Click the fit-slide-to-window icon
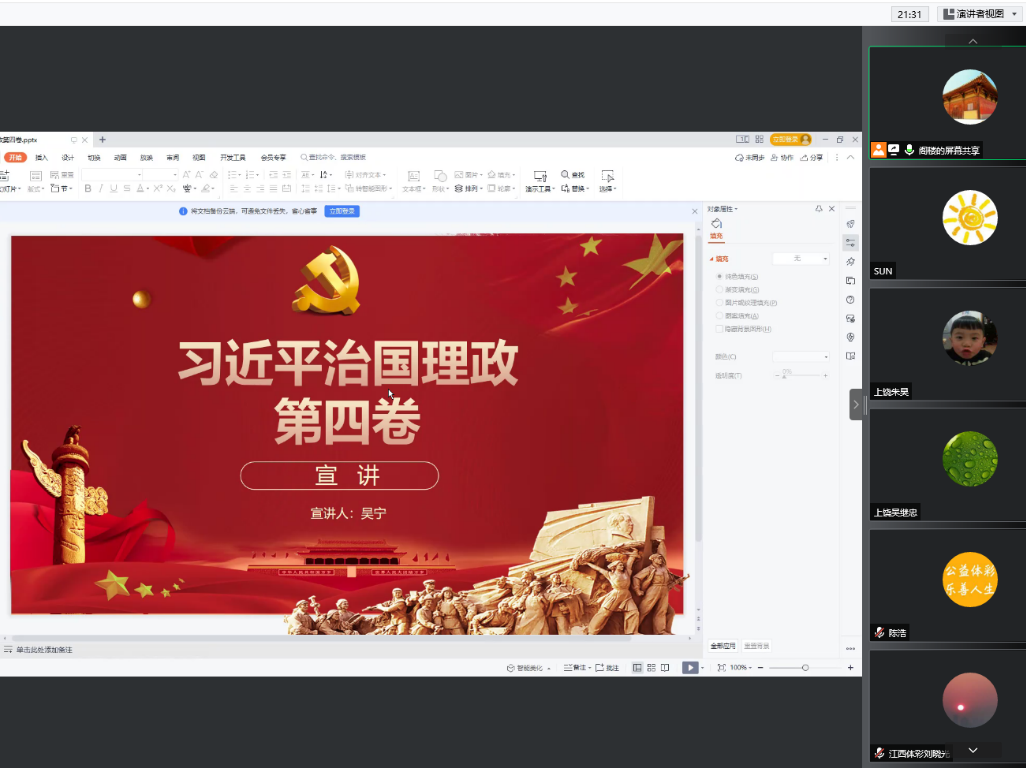 pos(721,667)
